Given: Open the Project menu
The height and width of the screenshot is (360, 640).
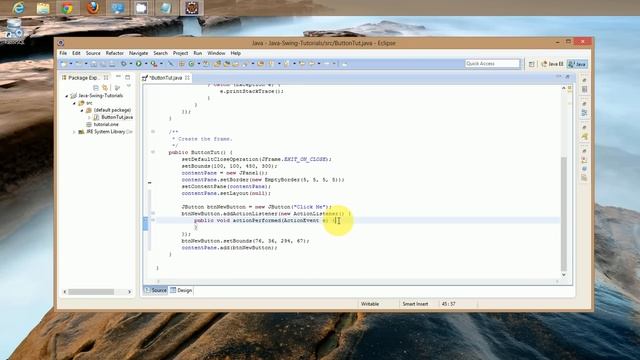Looking at the screenshot, I should click(x=180, y=53).
